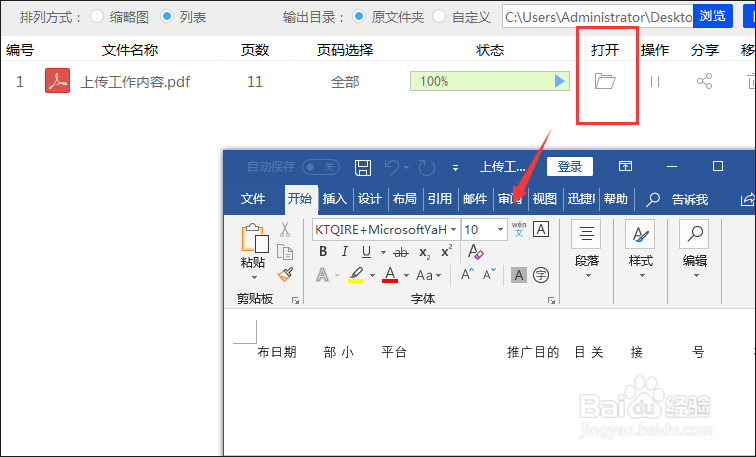The height and width of the screenshot is (457, 756).
Task: Open the font name dropdown
Action: (454, 229)
